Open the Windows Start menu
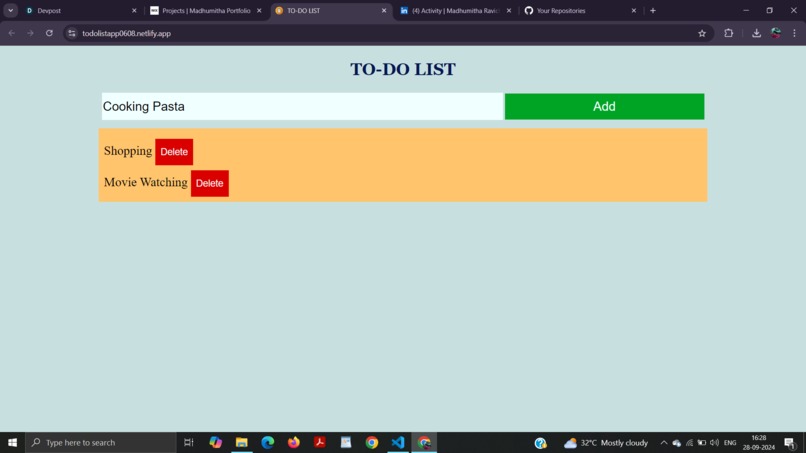The image size is (806, 453). tap(12, 442)
